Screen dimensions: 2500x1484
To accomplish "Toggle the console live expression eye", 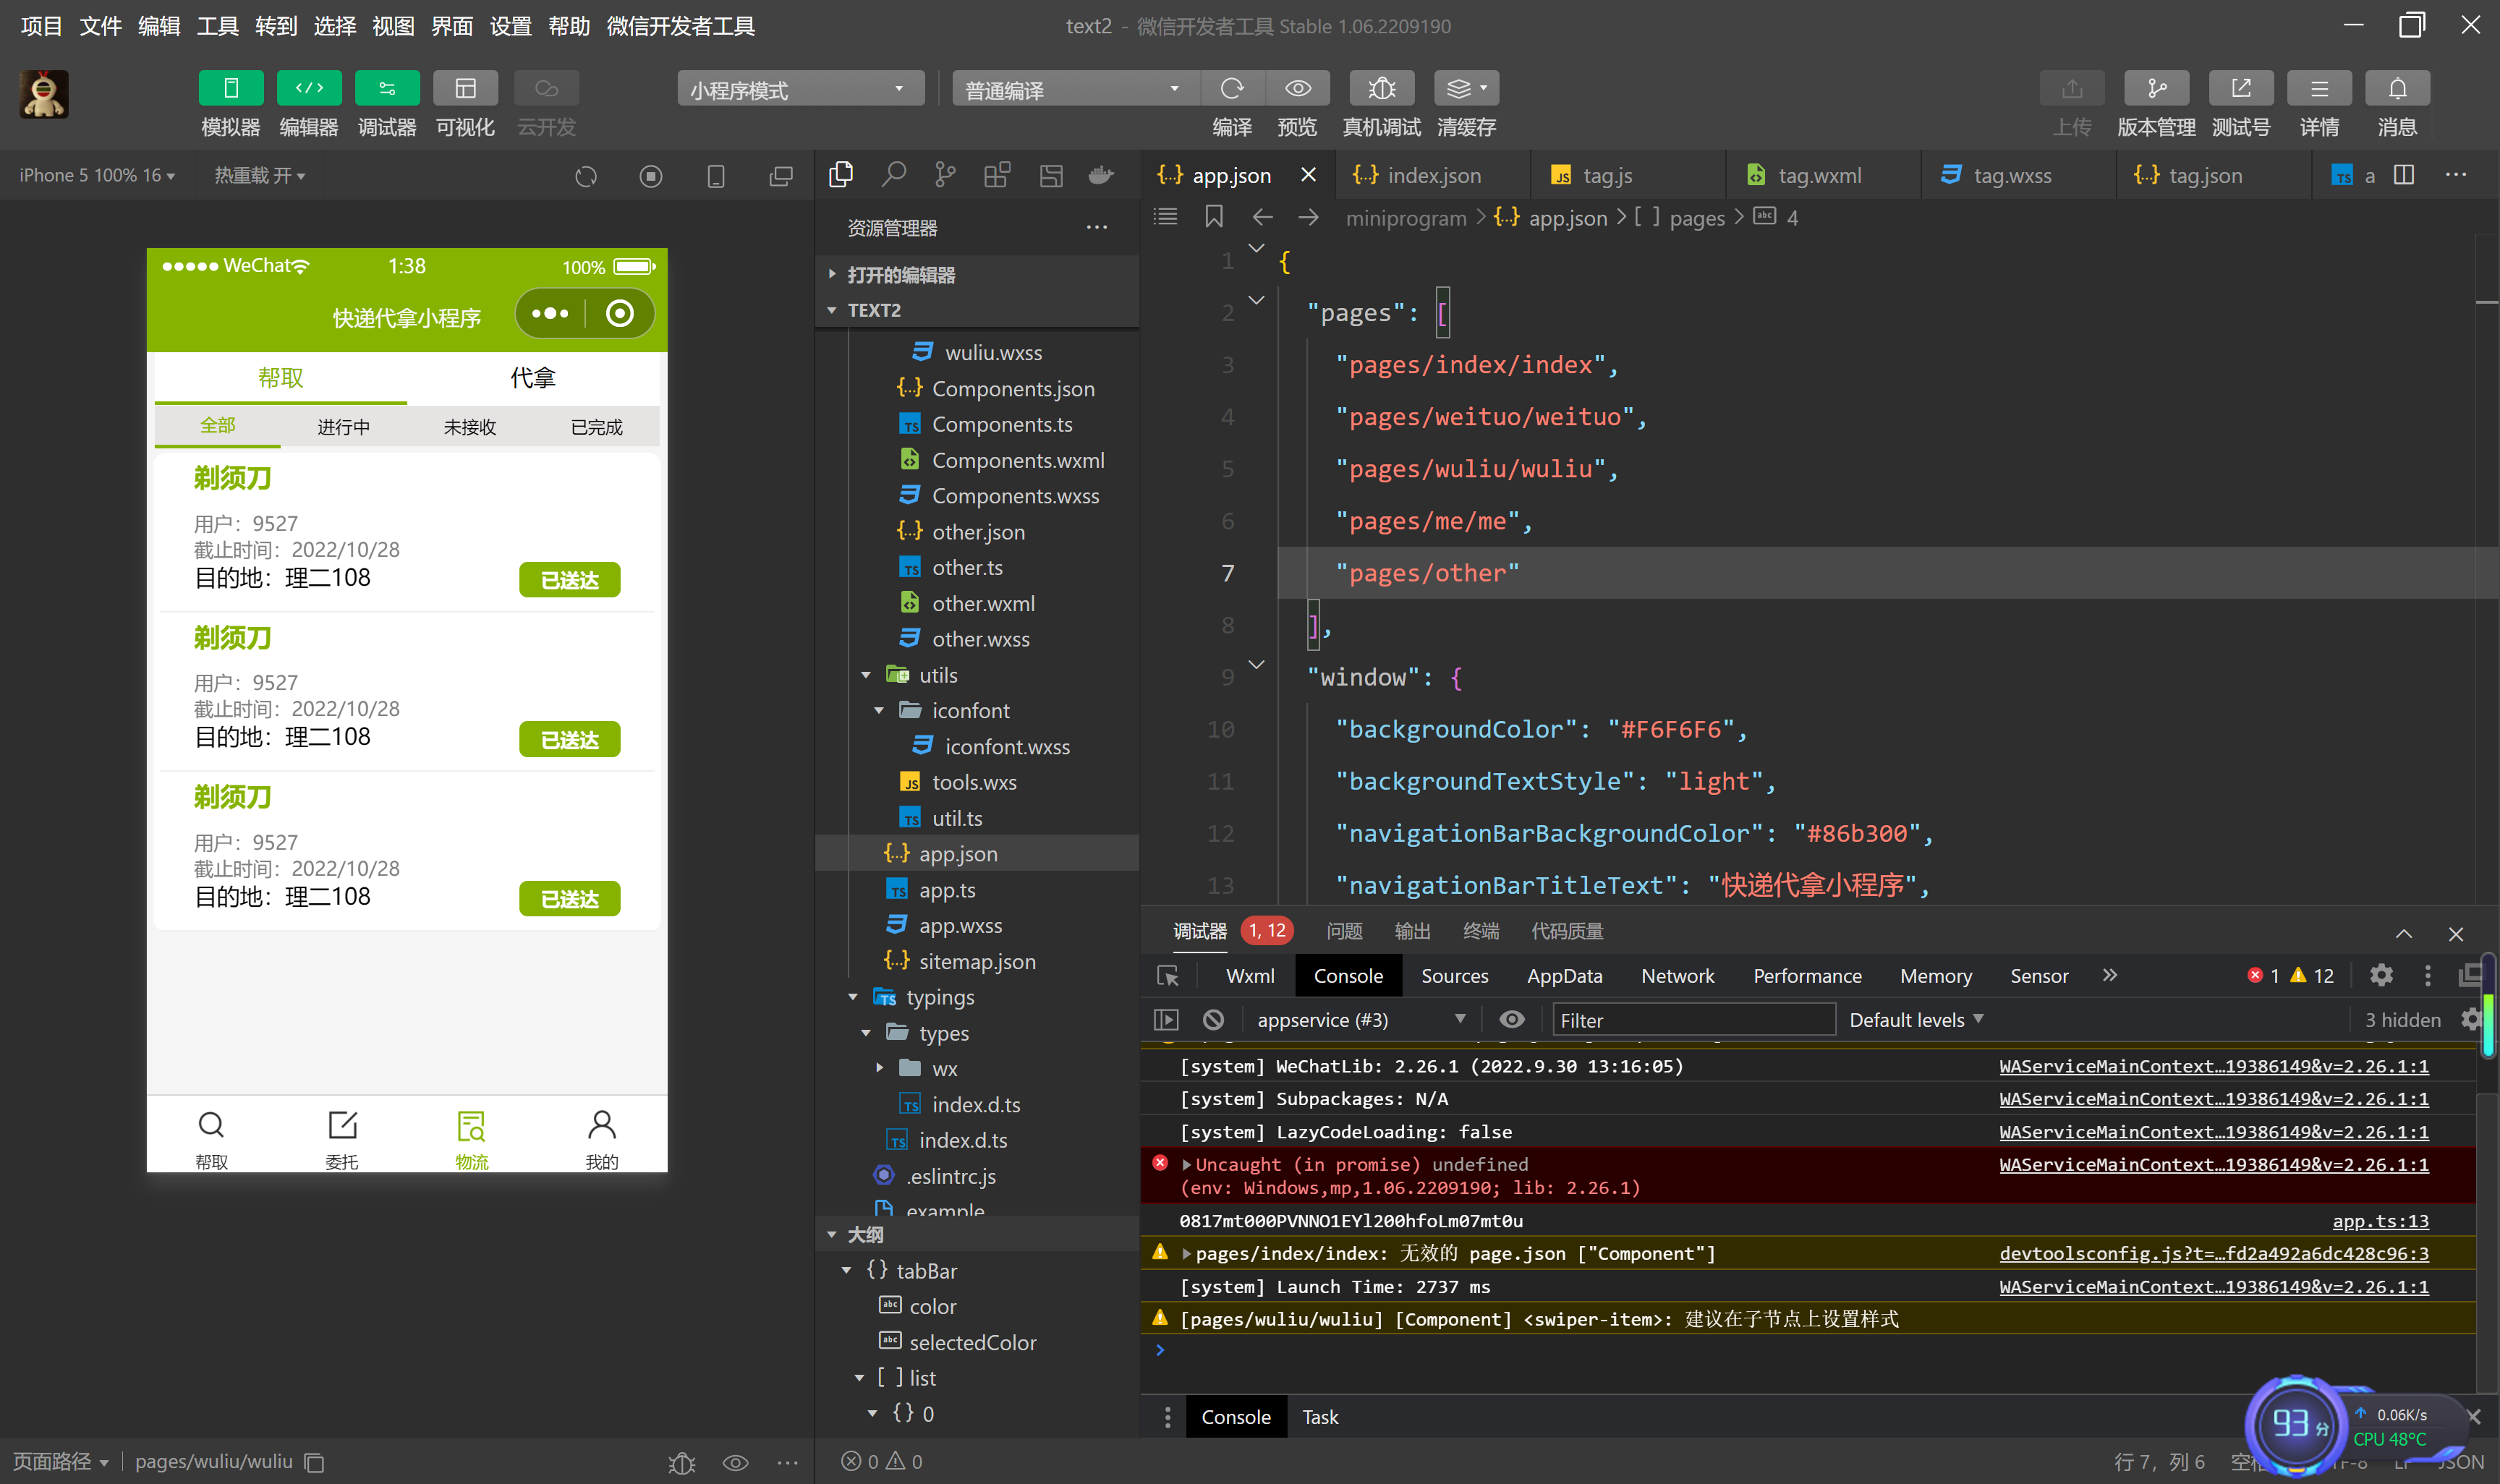I will [x=1511, y=1020].
